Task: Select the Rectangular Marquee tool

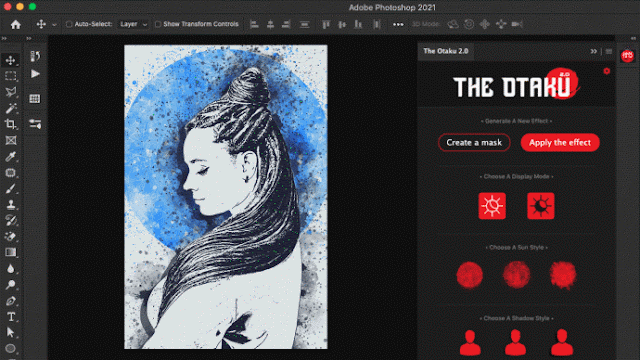Action: click(11, 76)
